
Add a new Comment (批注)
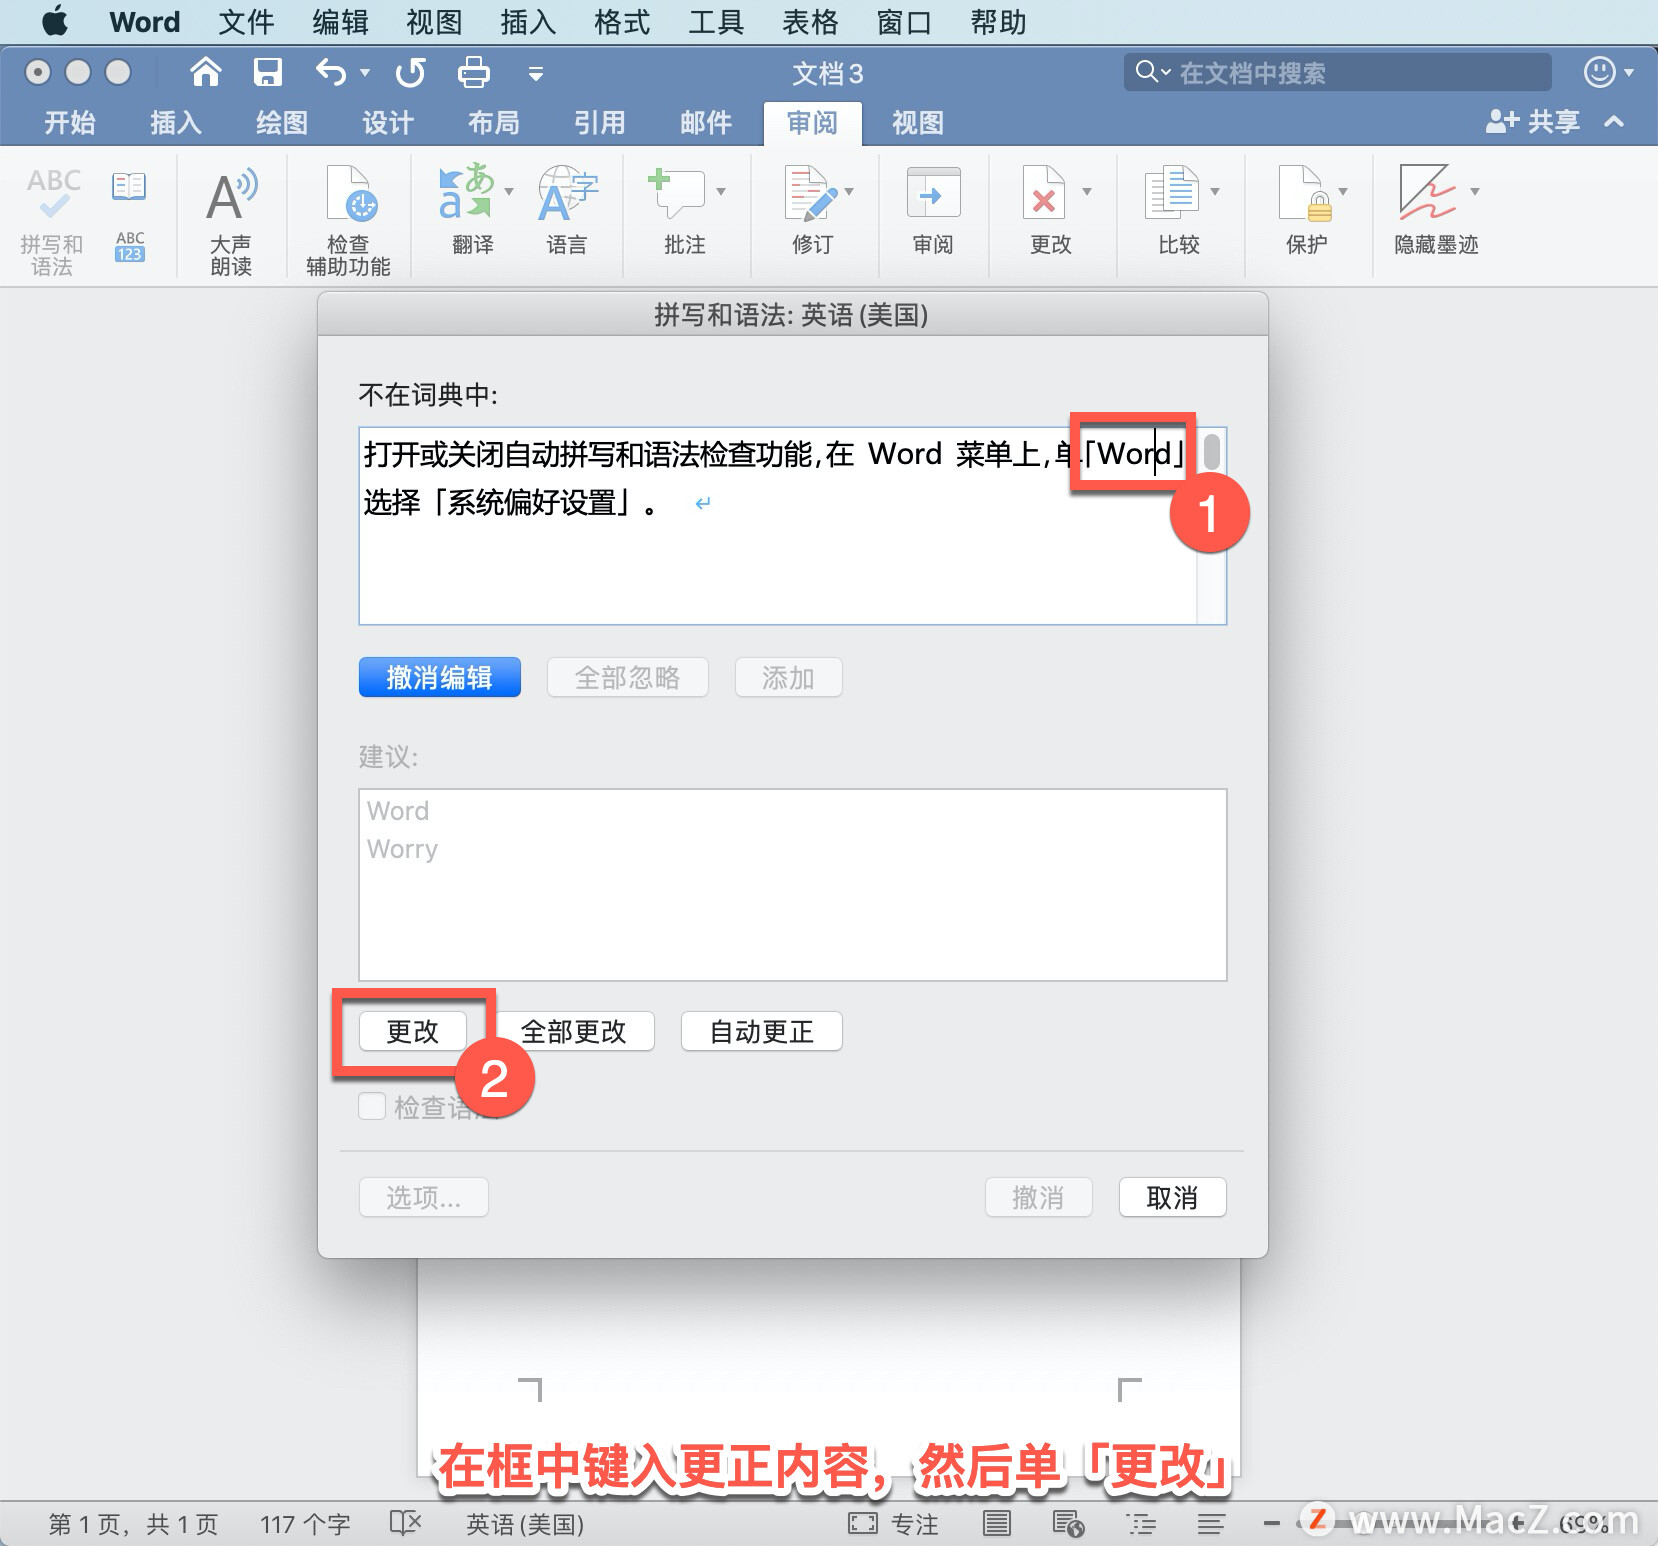[x=679, y=210]
